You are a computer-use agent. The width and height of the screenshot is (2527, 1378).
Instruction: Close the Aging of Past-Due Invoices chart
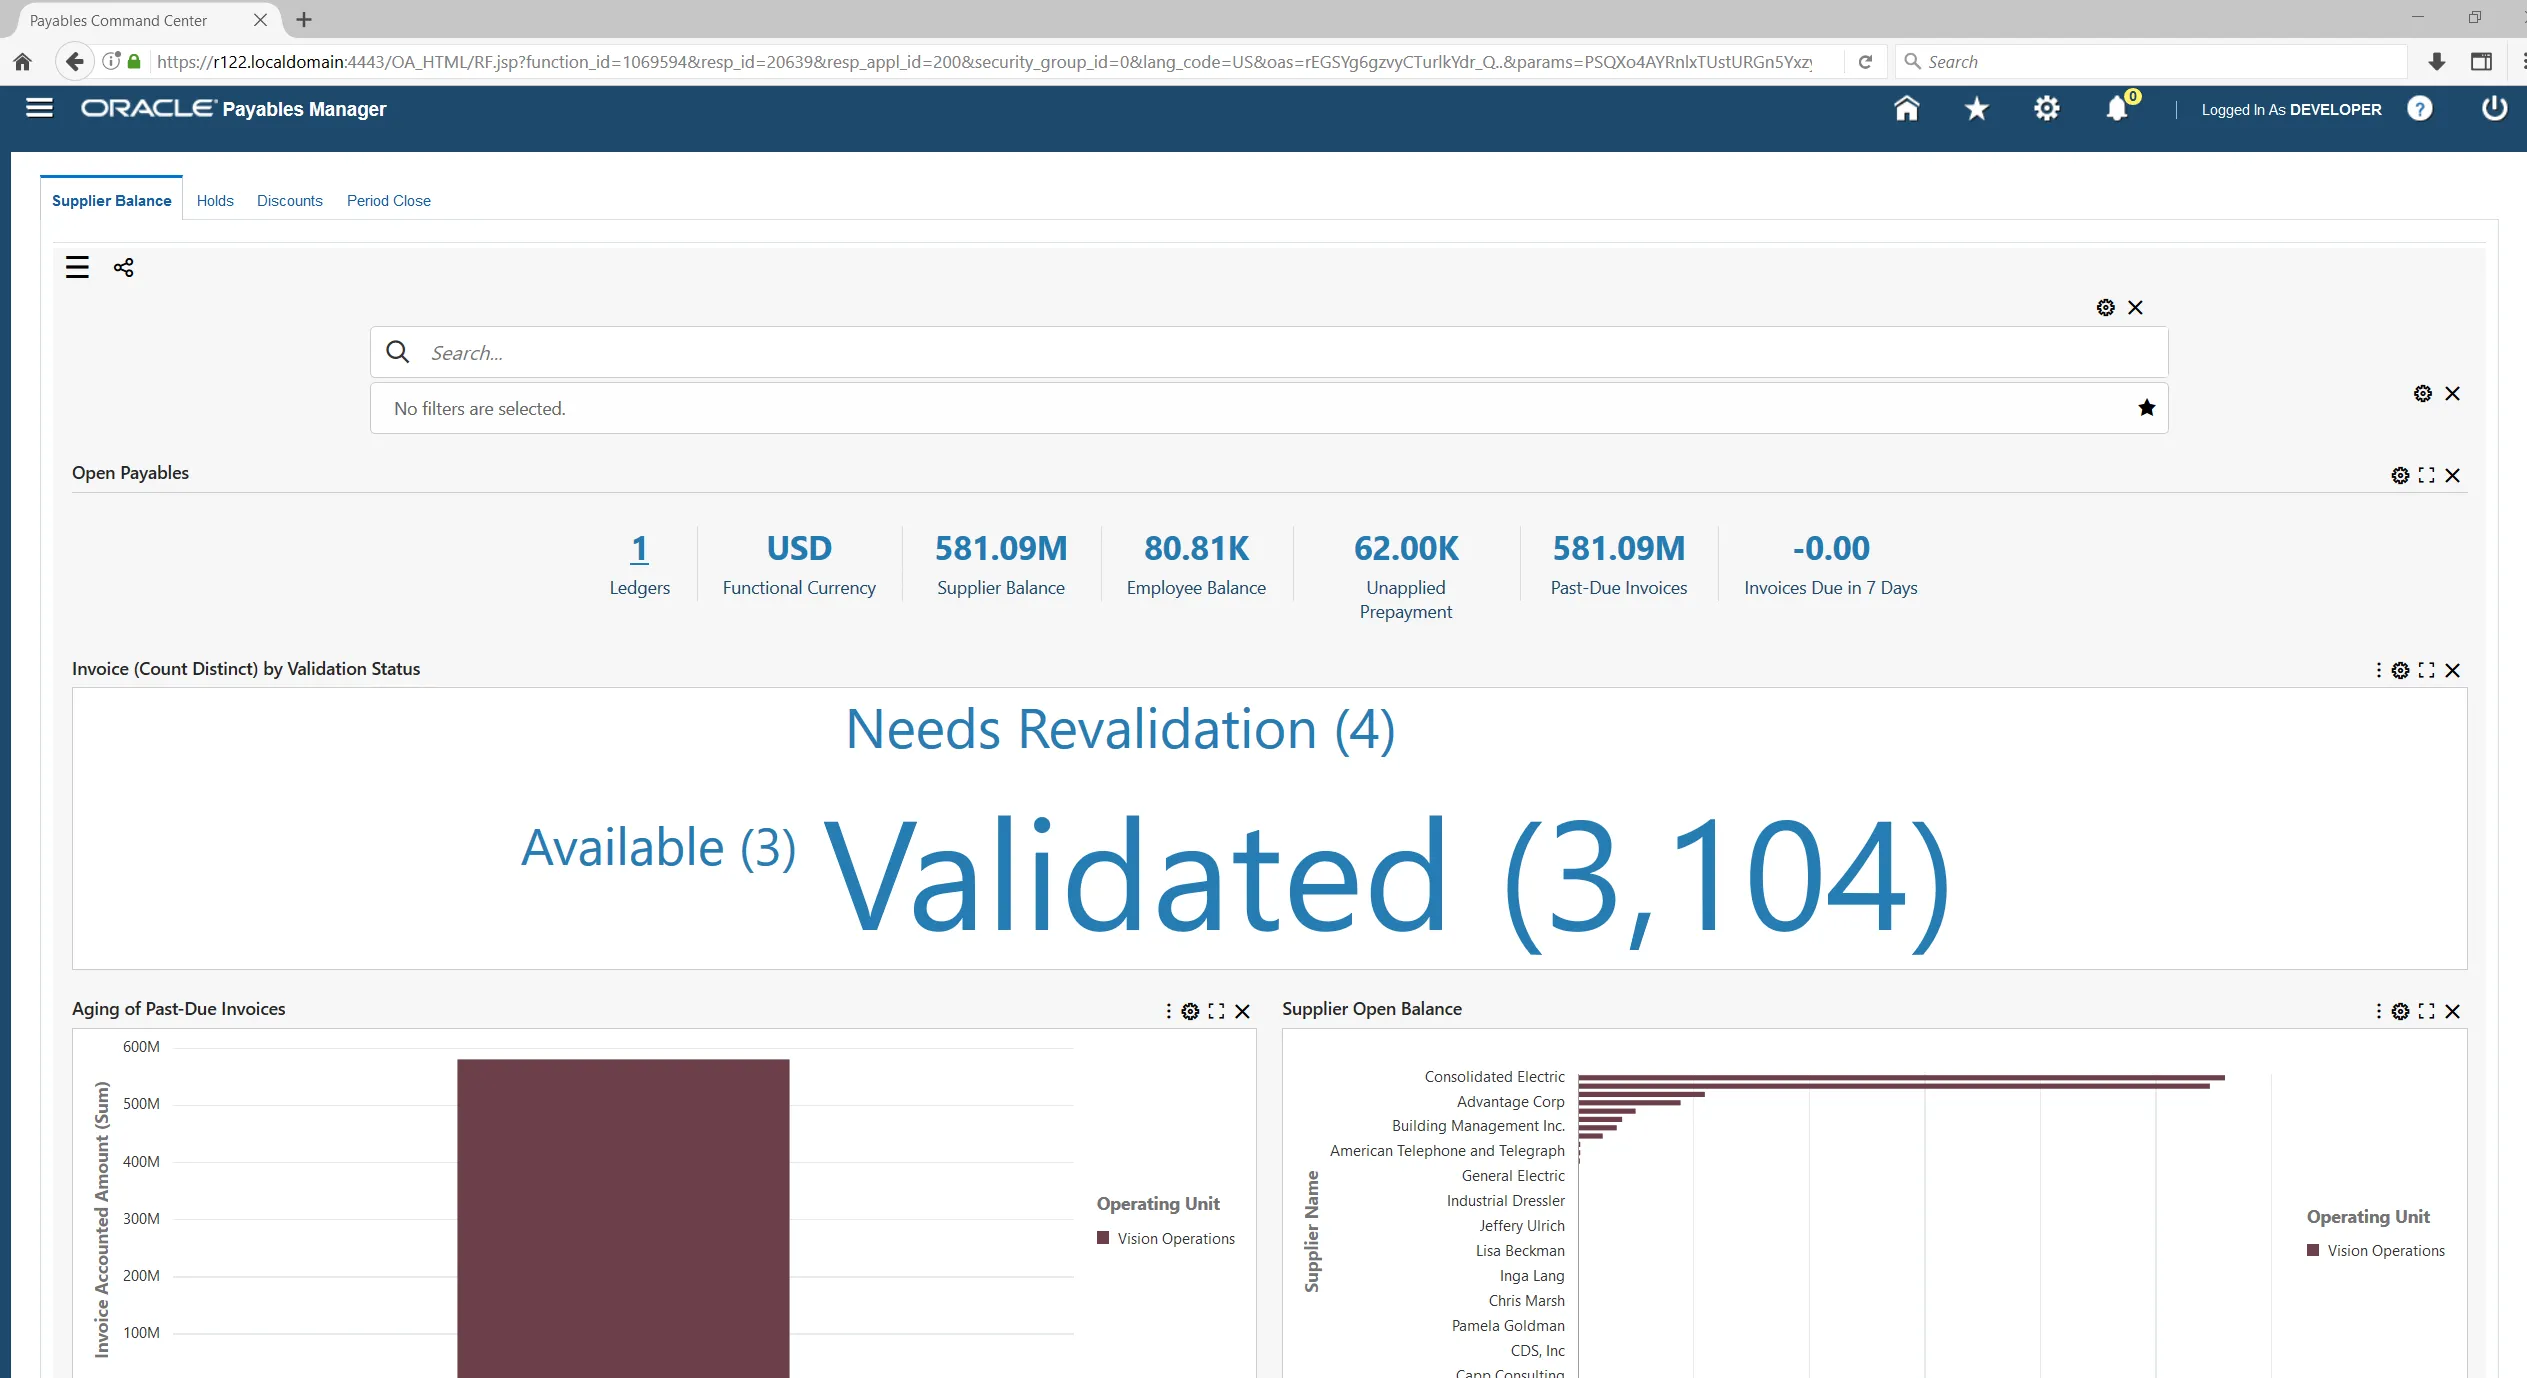[1242, 1011]
